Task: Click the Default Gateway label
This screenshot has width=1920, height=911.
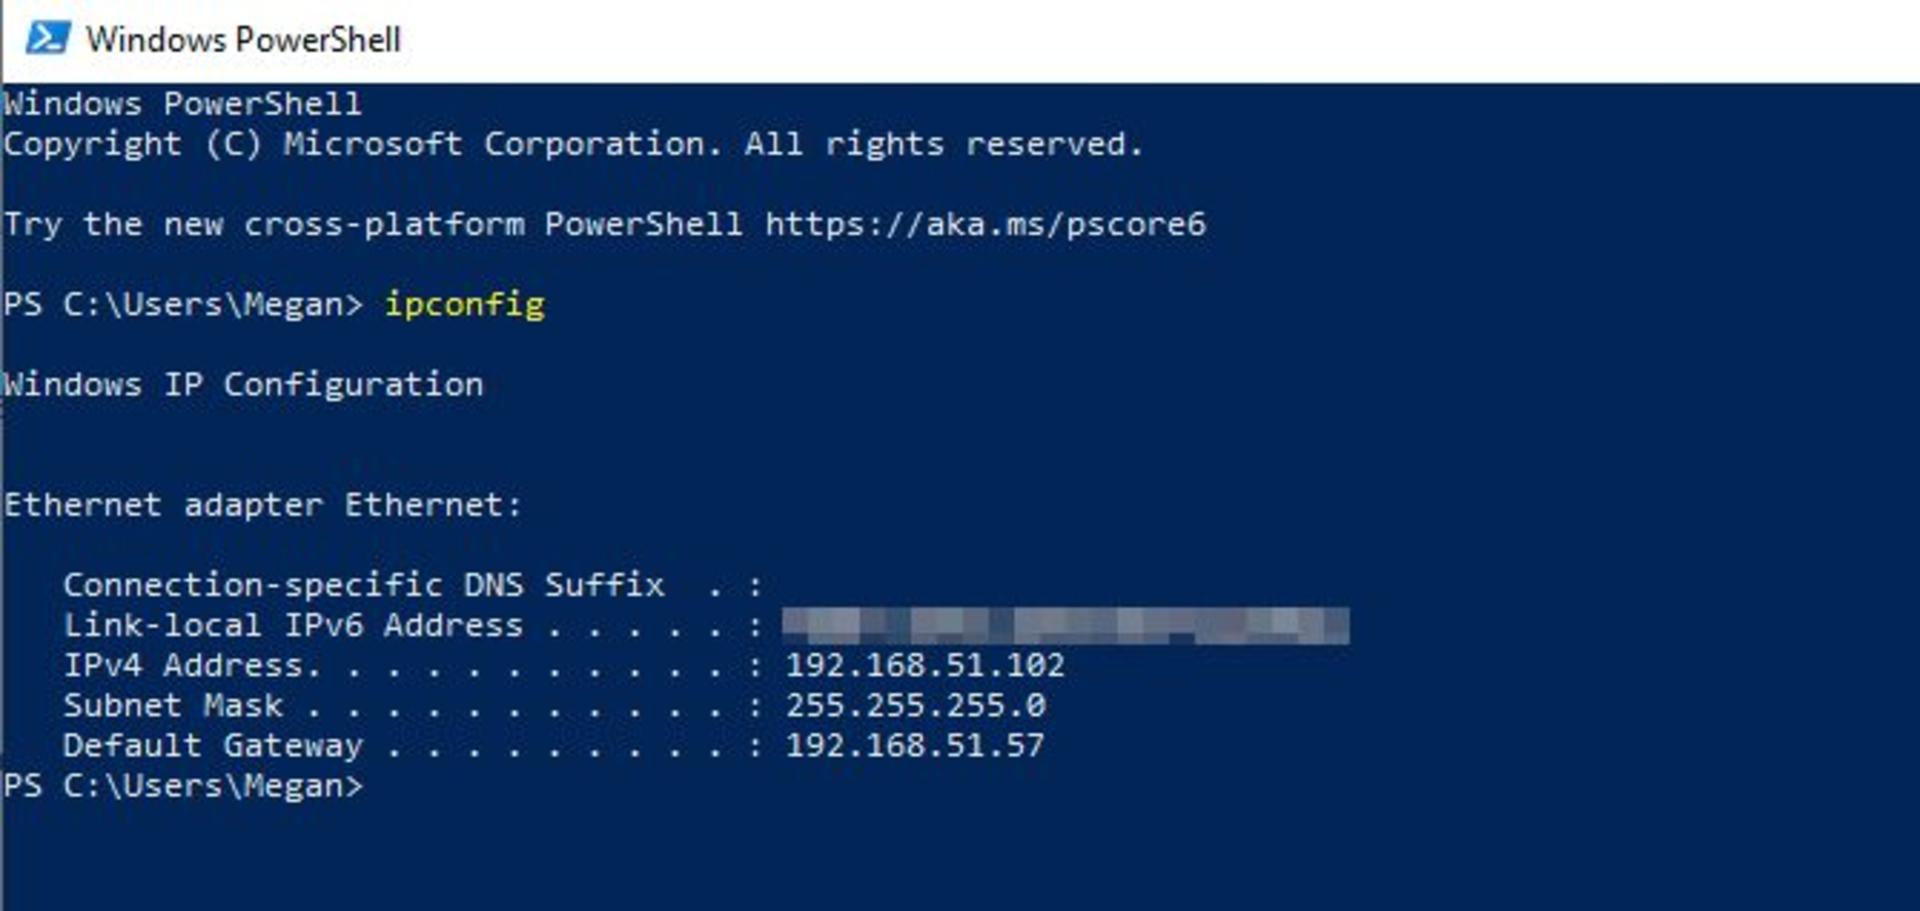Action: click(213, 745)
